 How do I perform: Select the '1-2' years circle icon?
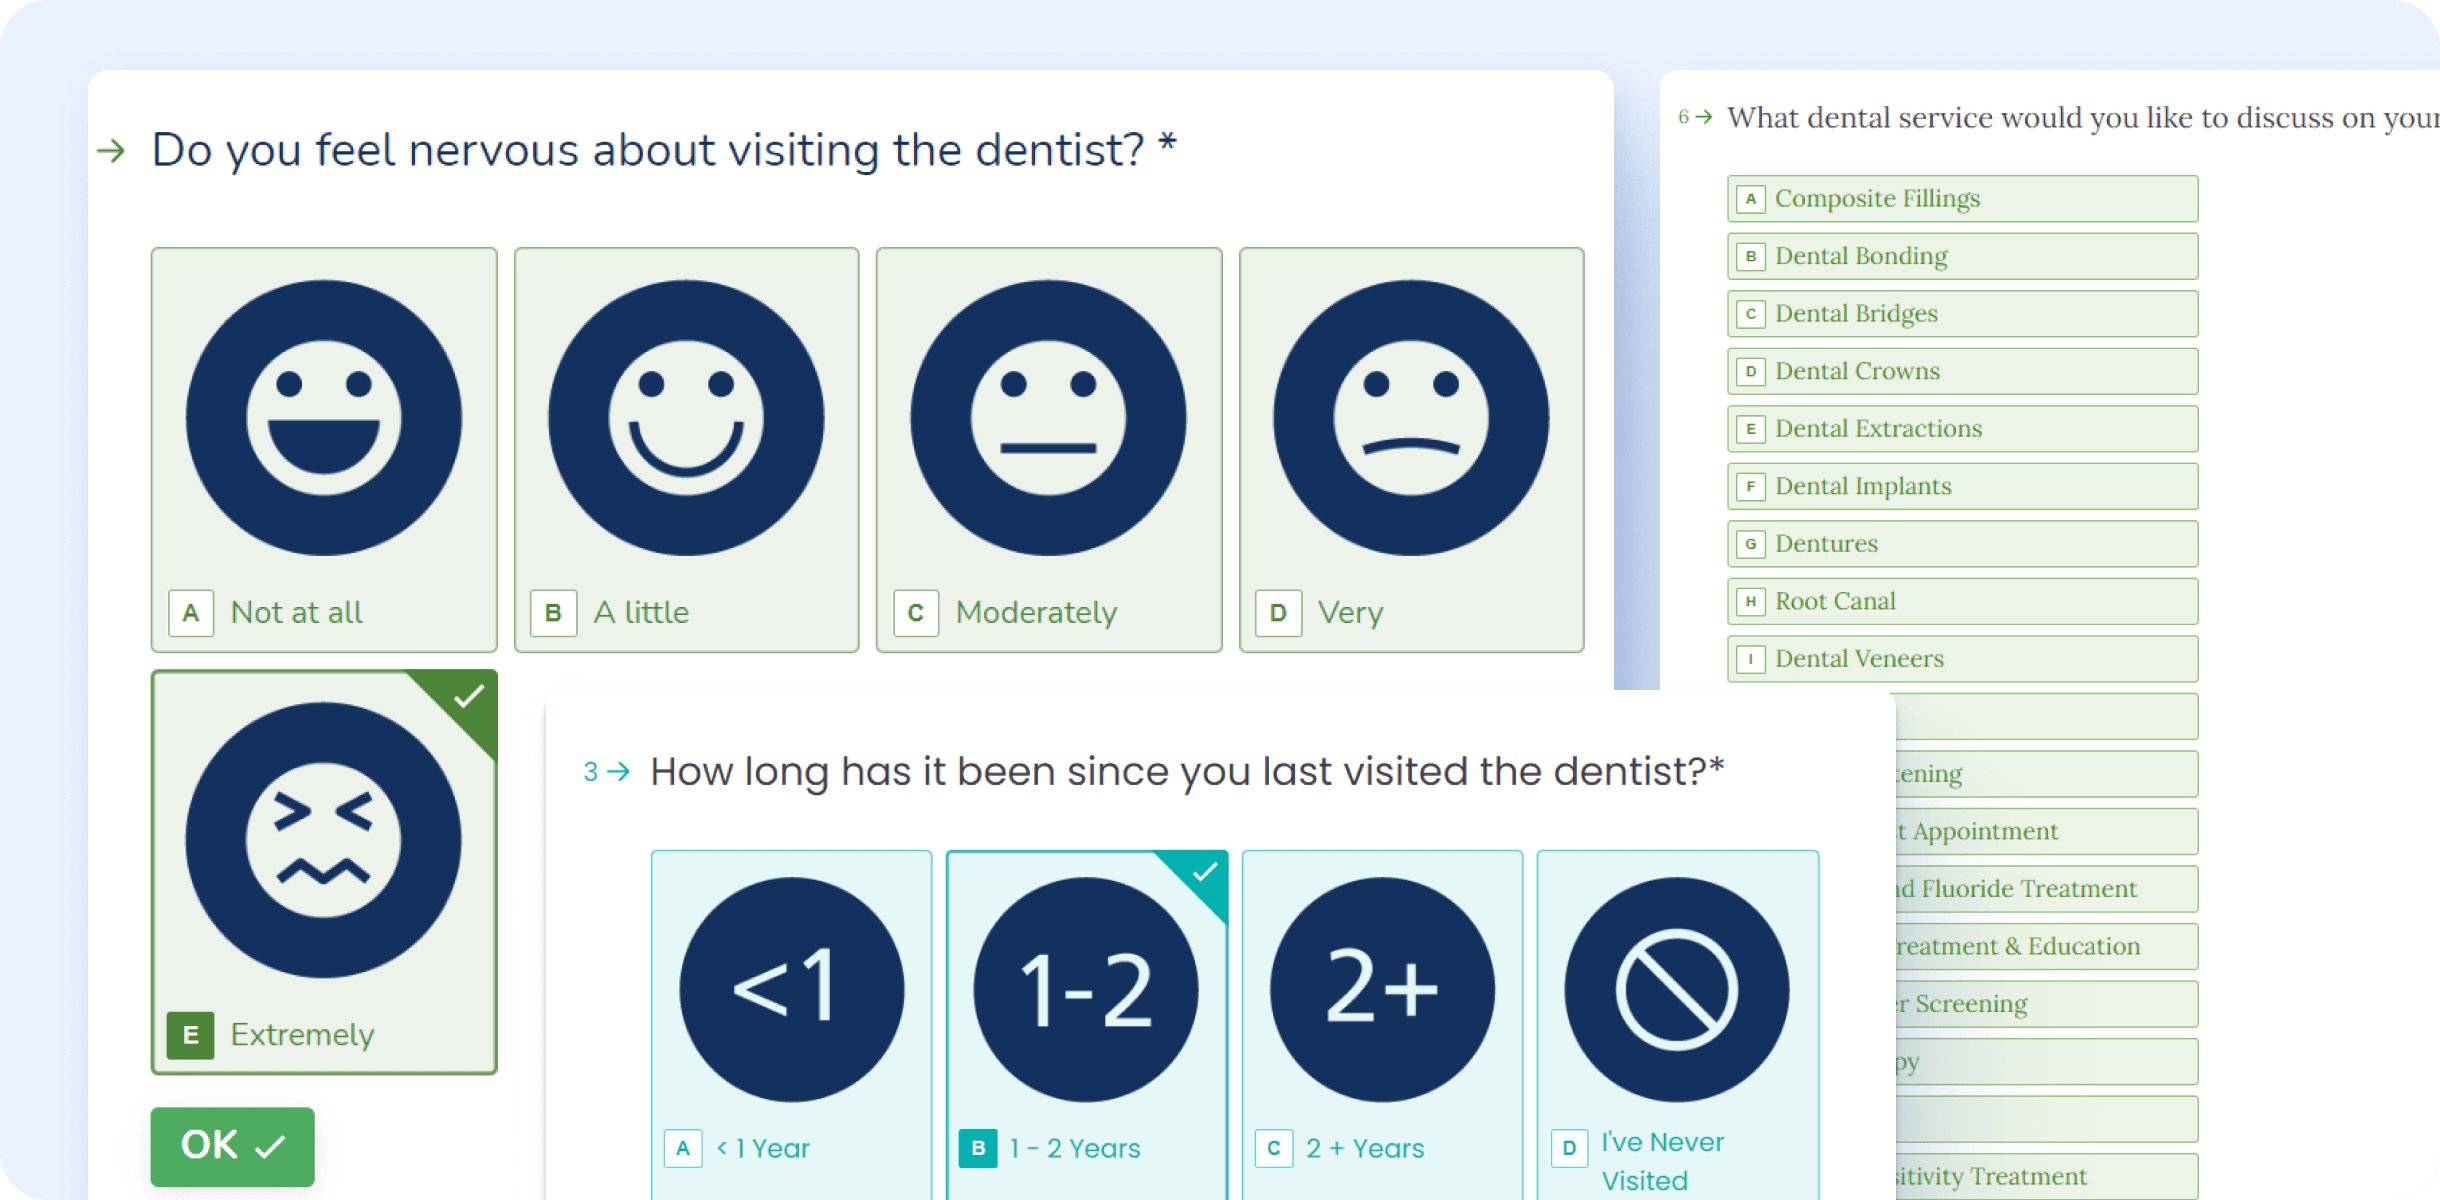(x=1086, y=990)
